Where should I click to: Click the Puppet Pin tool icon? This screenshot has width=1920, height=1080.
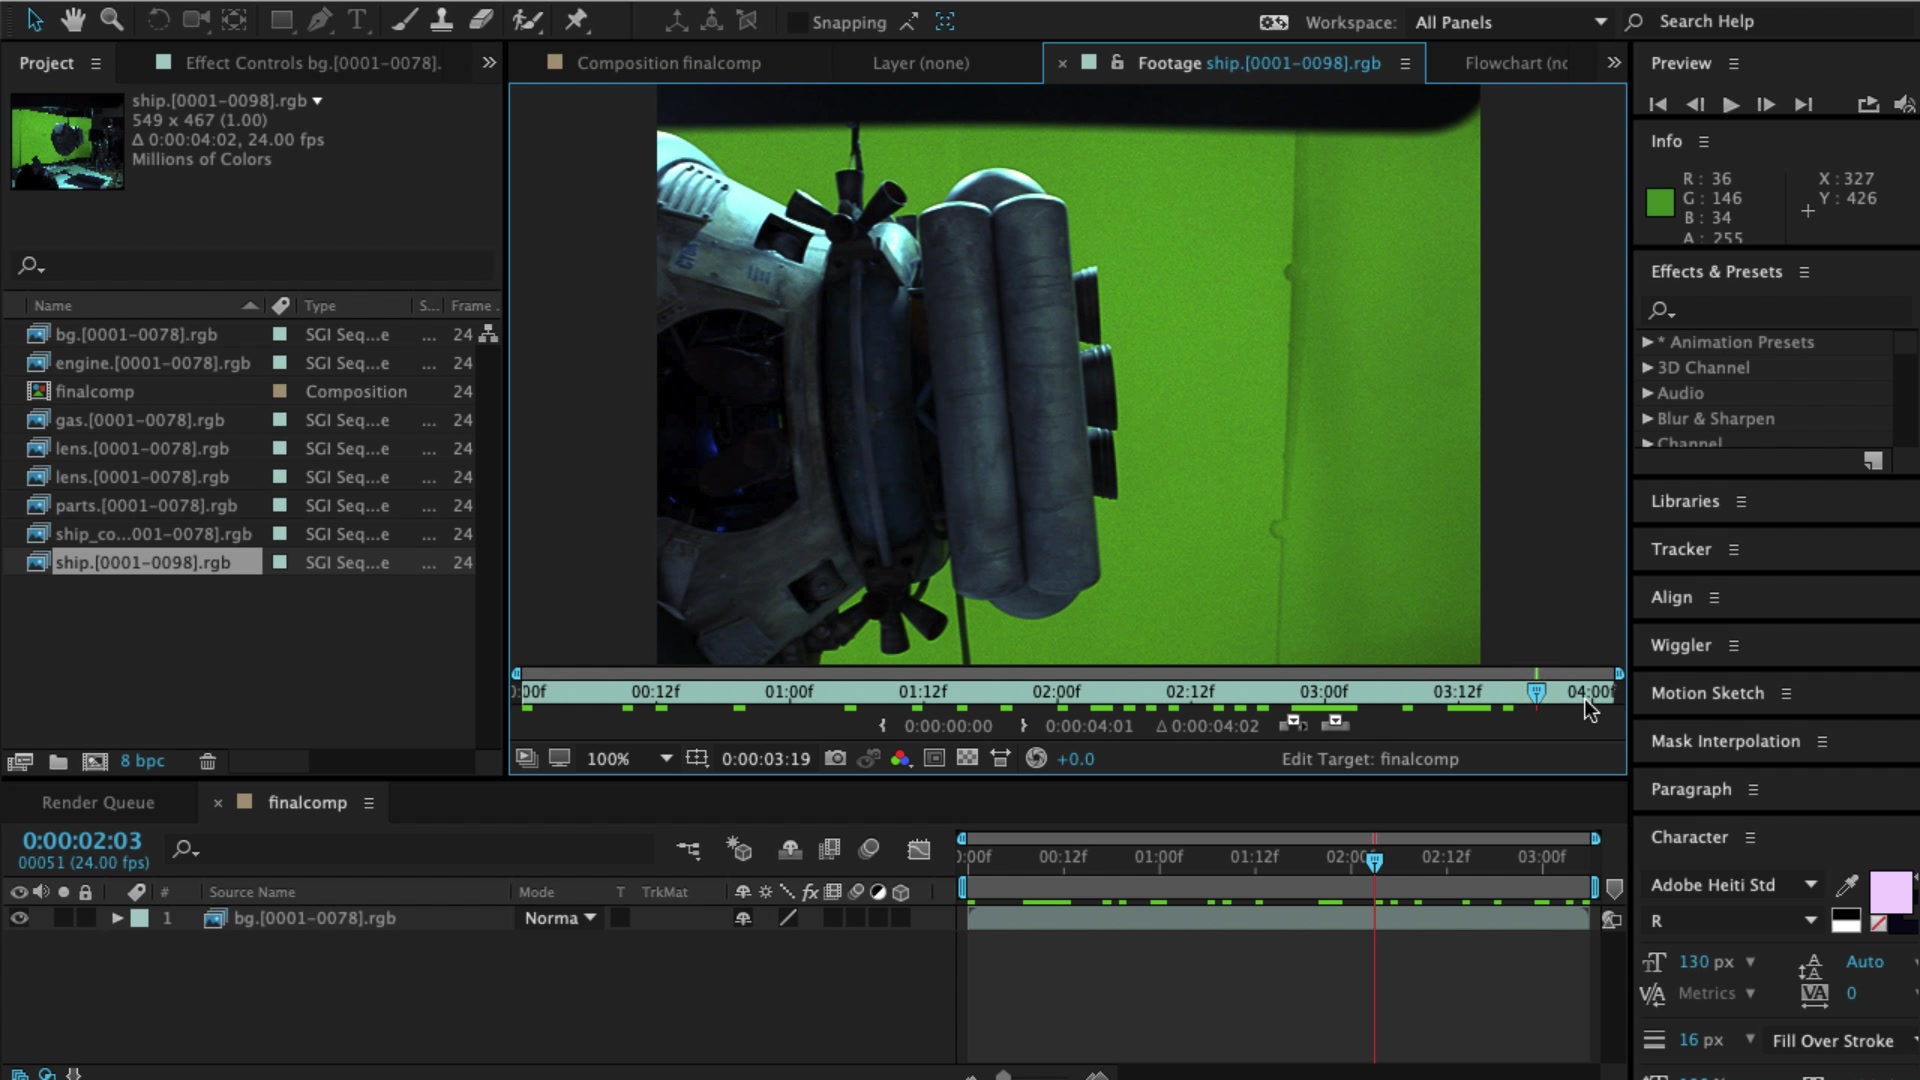576,20
